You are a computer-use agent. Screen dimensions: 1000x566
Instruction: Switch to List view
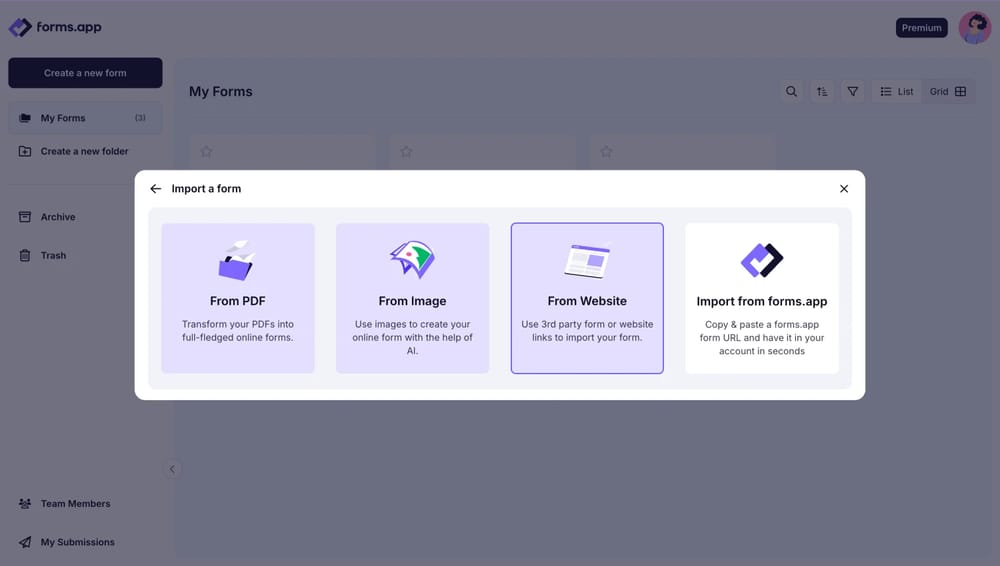tap(896, 92)
